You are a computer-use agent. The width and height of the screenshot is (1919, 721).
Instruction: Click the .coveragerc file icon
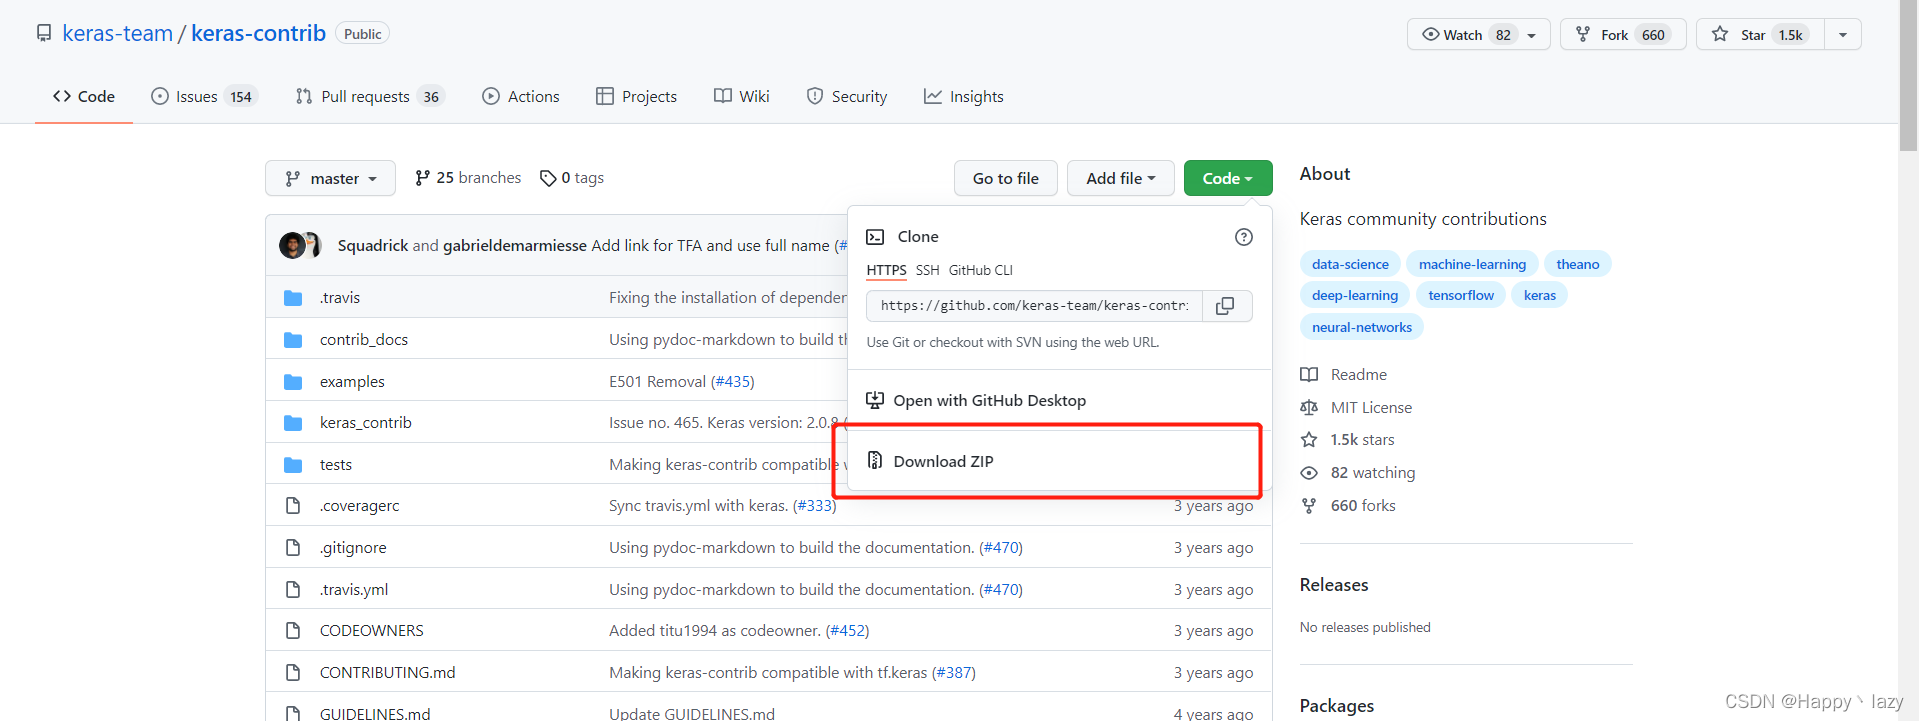click(x=293, y=506)
